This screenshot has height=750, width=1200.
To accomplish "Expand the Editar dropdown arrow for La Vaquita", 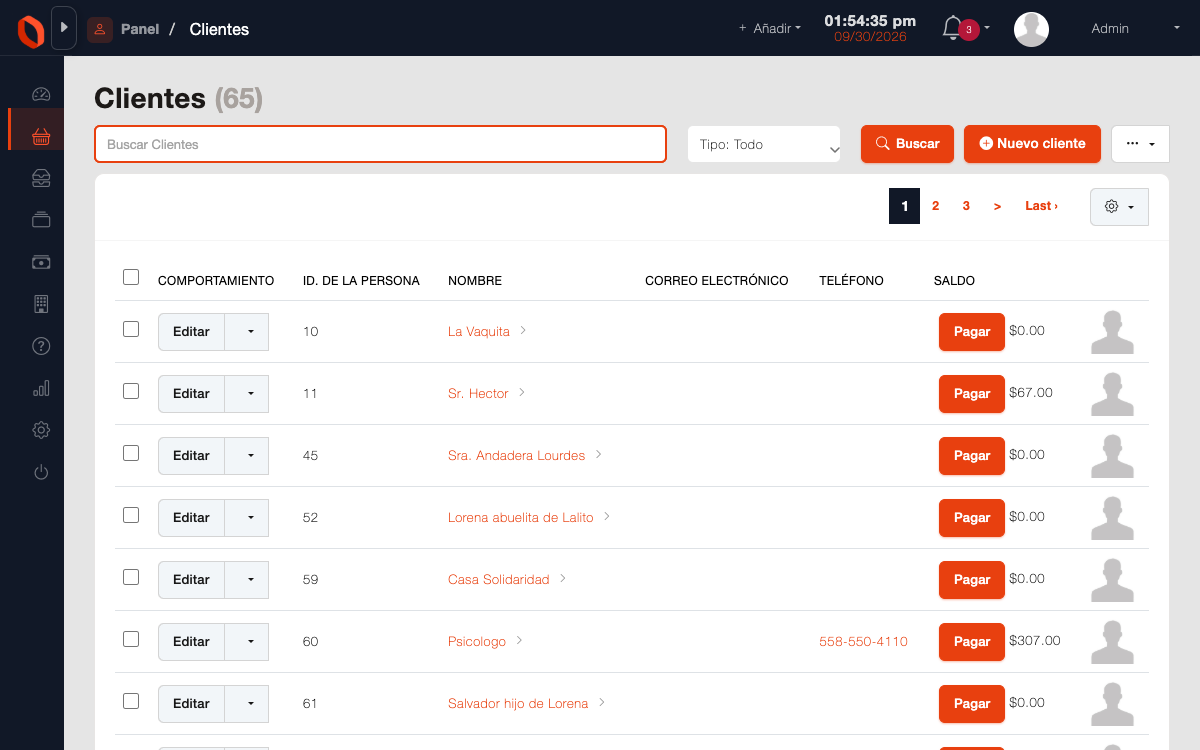I will [x=247, y=332].
